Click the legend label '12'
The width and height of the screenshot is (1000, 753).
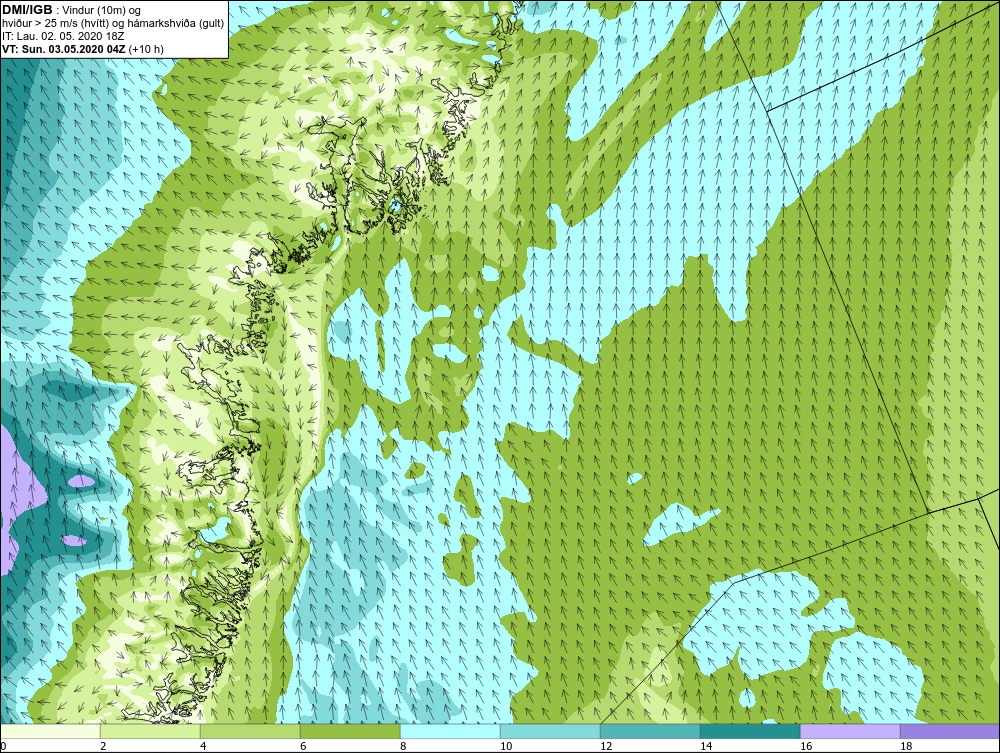(x=606, y=746)
